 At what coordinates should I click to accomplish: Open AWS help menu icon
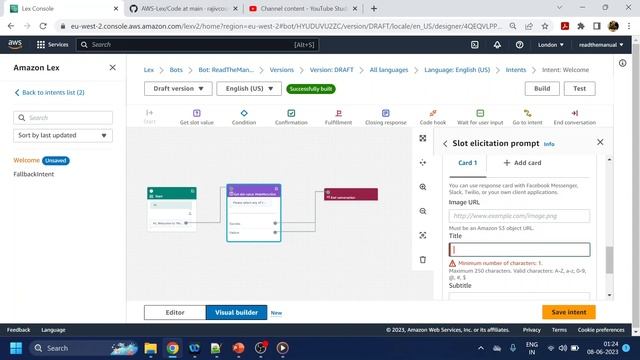(519, 44)
